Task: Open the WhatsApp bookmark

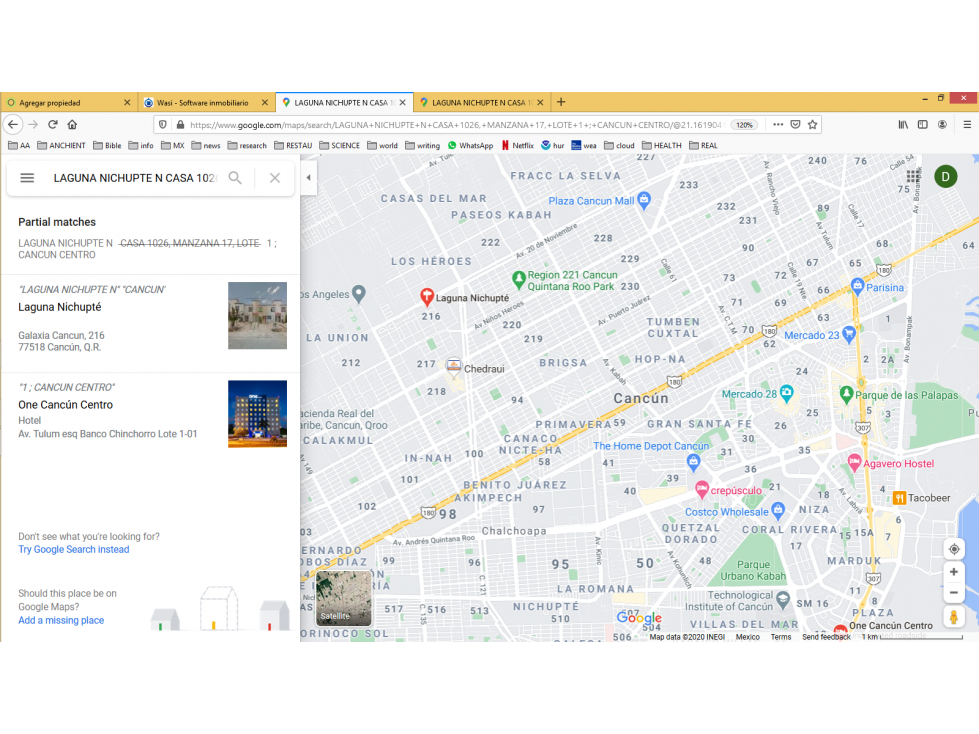Action: [470, 145]
